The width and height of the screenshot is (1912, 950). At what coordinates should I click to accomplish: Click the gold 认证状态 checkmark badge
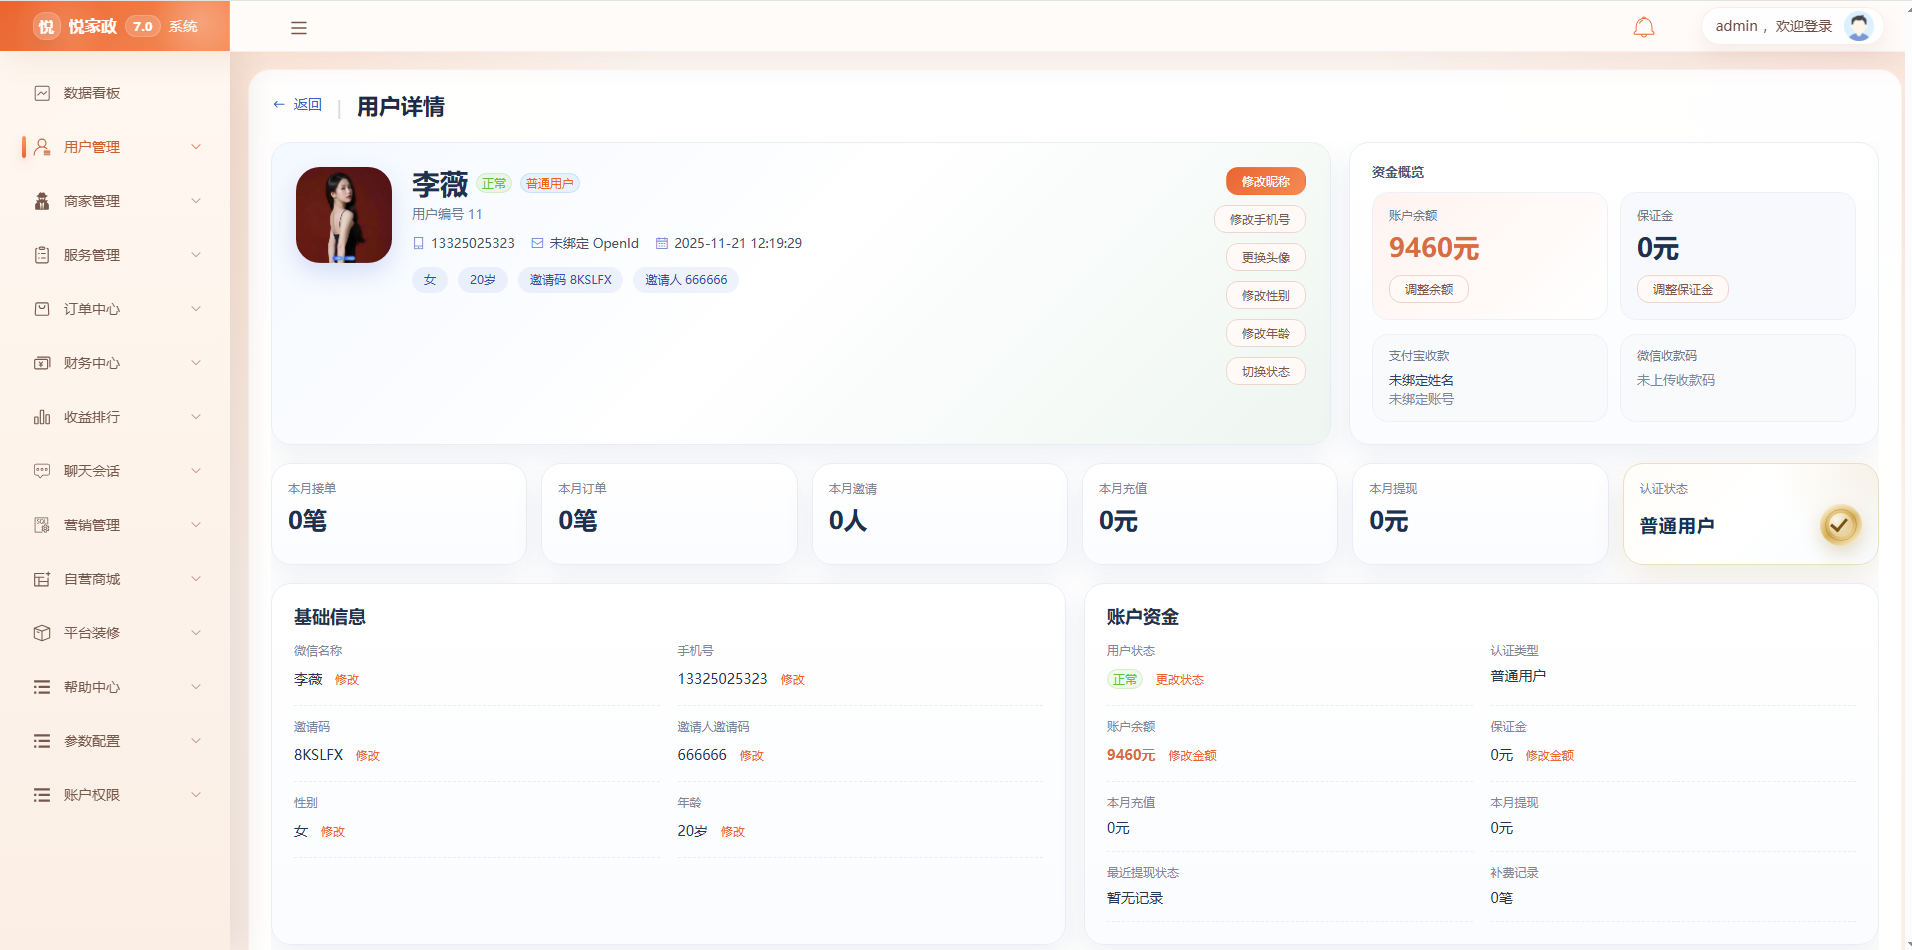coord(1839,525)
